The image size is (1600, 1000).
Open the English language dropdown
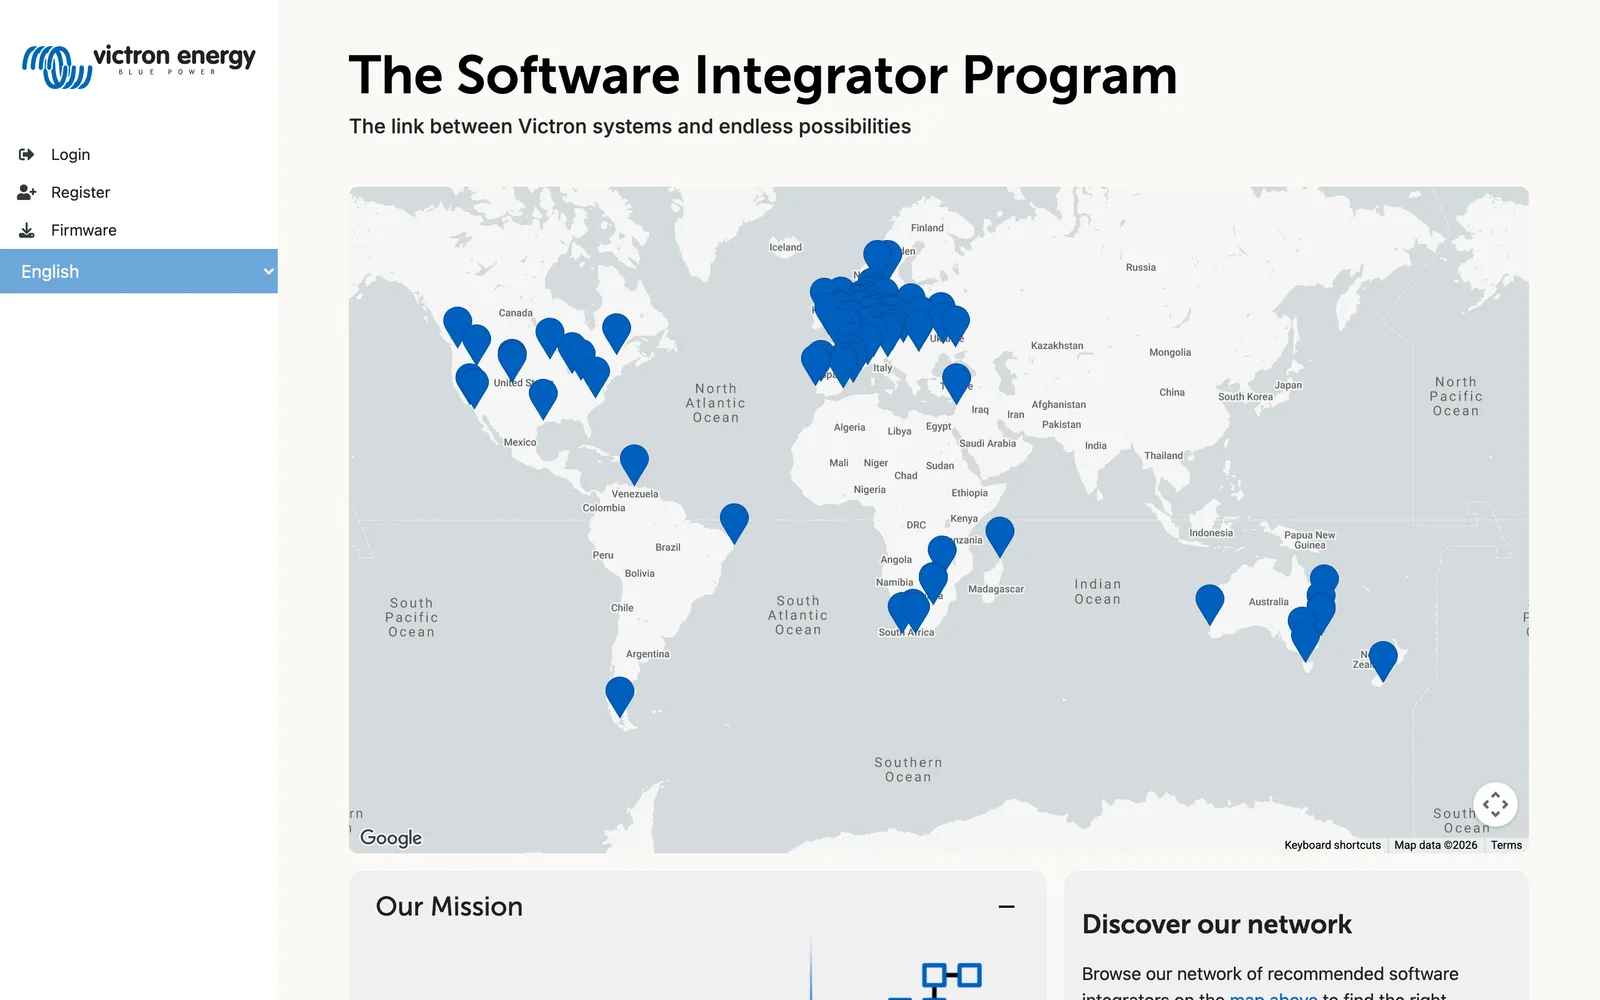[139, 271]
